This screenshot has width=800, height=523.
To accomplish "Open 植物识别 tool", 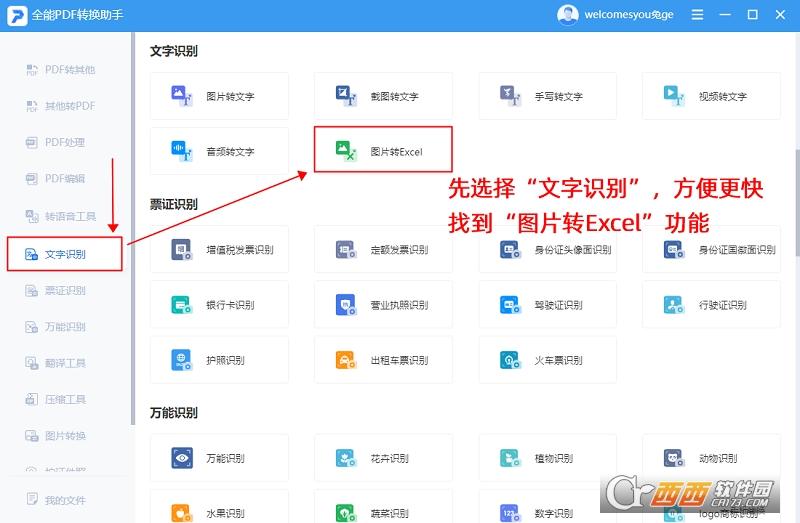I will tap(547, 458).
